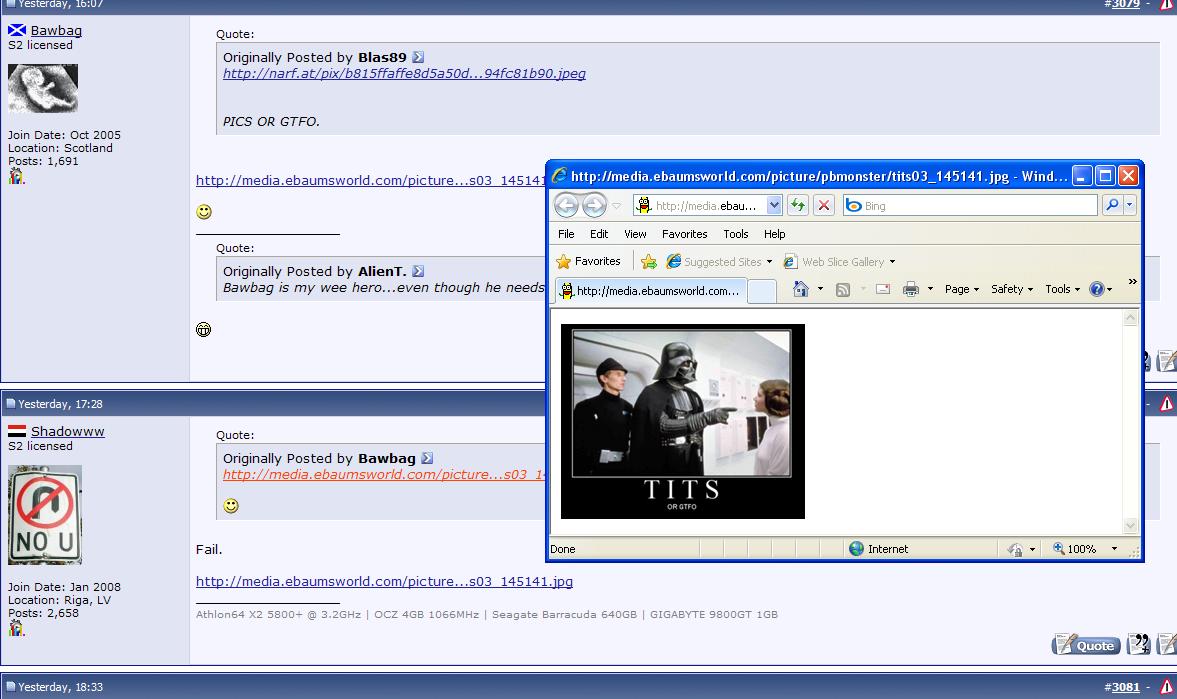Open a new blank tab
Viewport: 1177px width, 699px height.
(x=763, y=291)
